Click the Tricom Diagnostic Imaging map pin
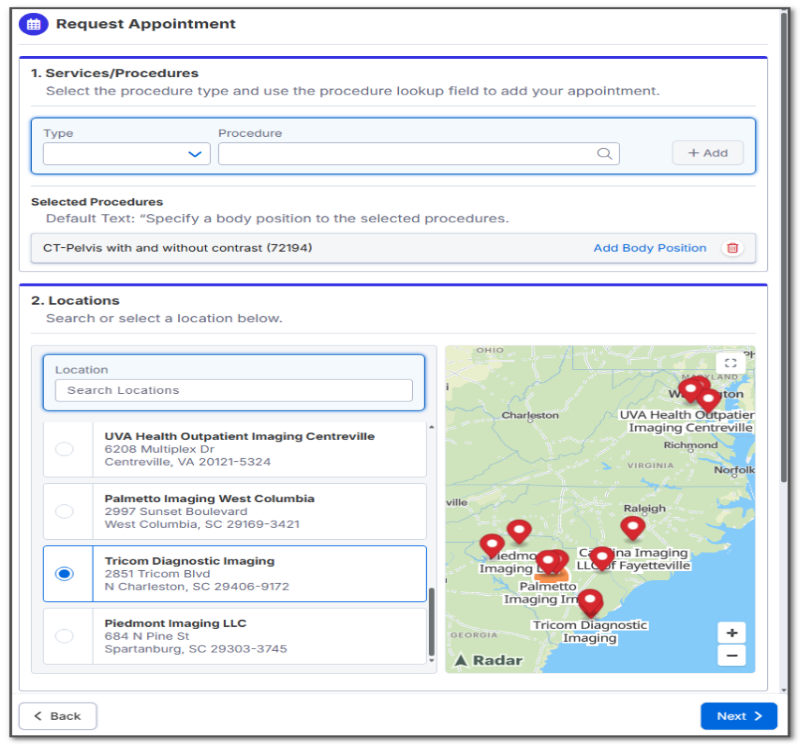This screenshot has height=744, width=800. (x=590, y=602)
